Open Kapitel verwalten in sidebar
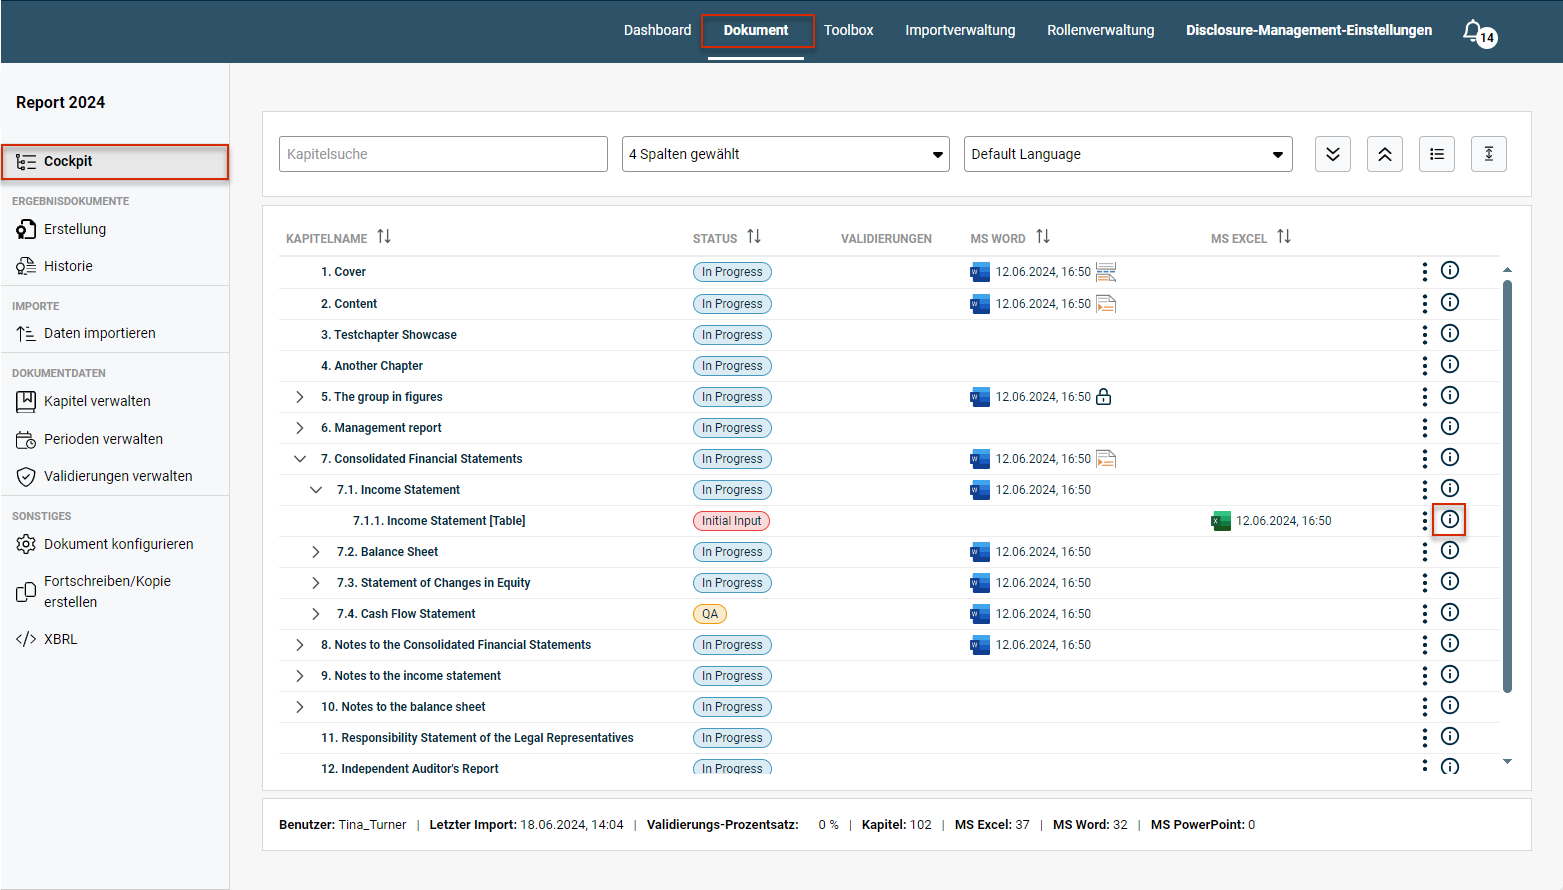 [97, 401]
